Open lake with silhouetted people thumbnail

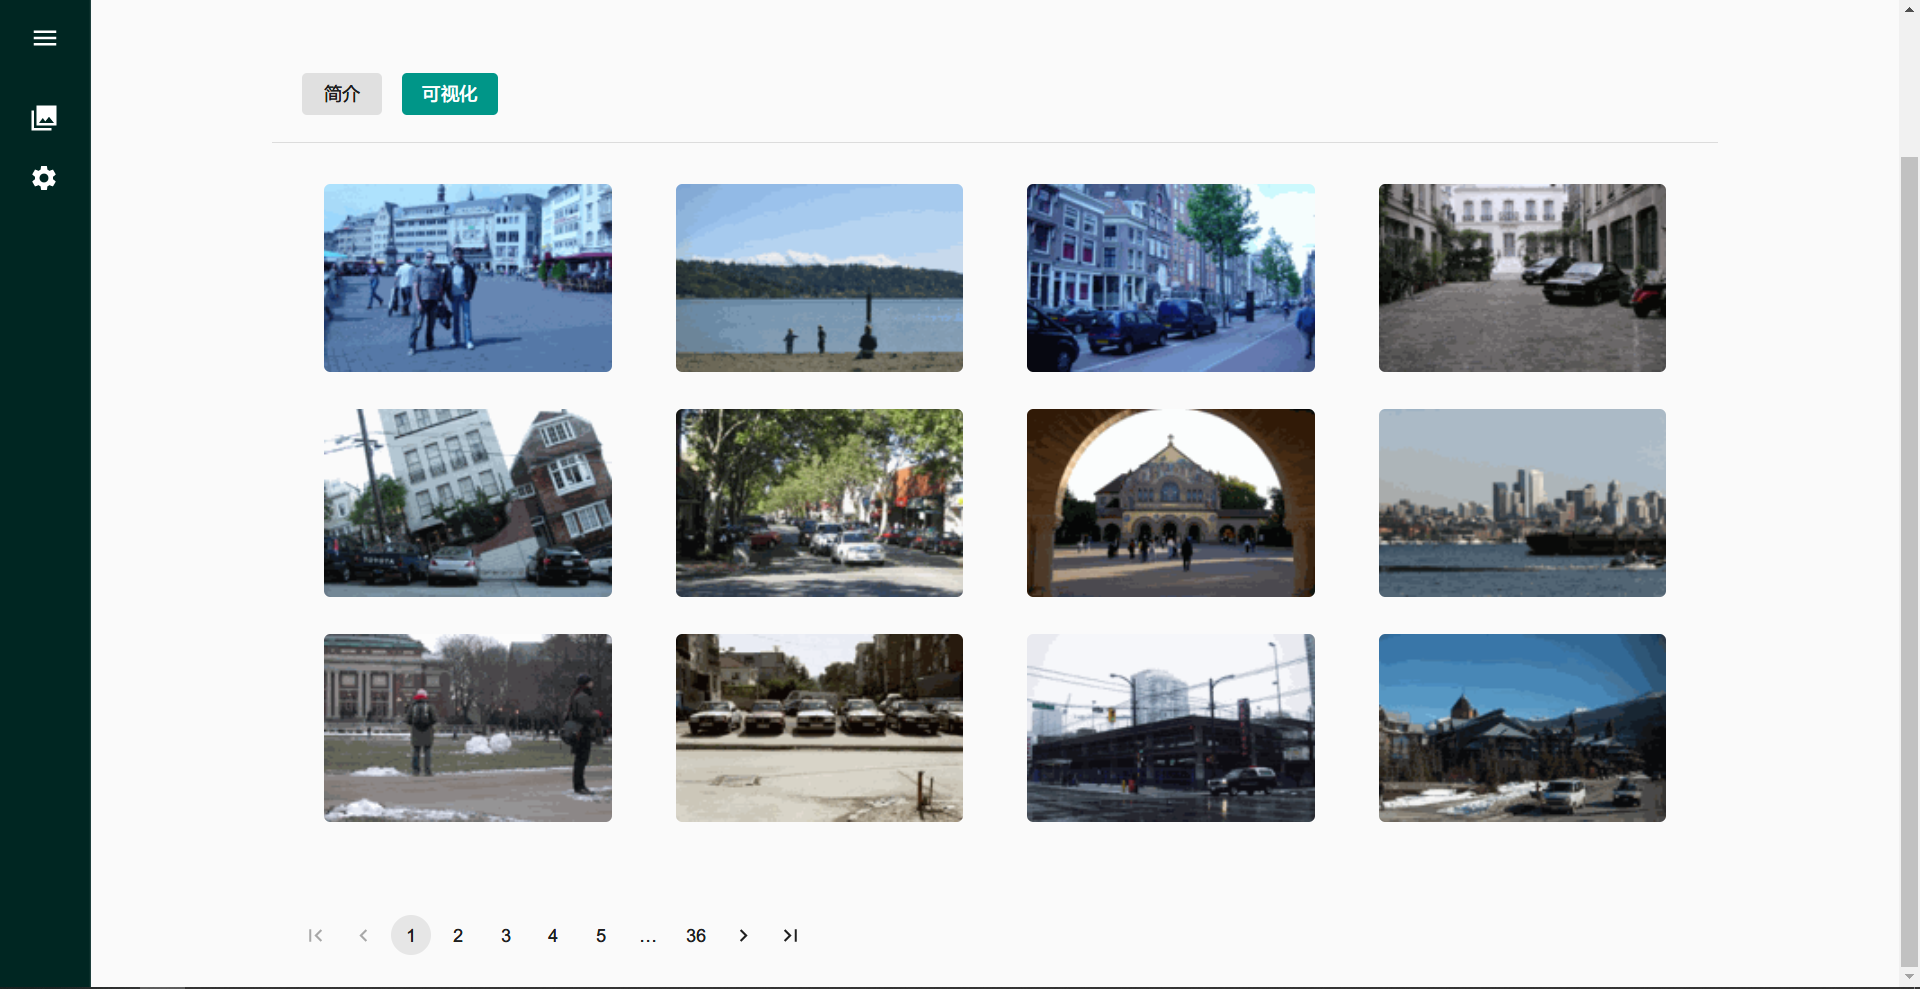pos(819,278)
